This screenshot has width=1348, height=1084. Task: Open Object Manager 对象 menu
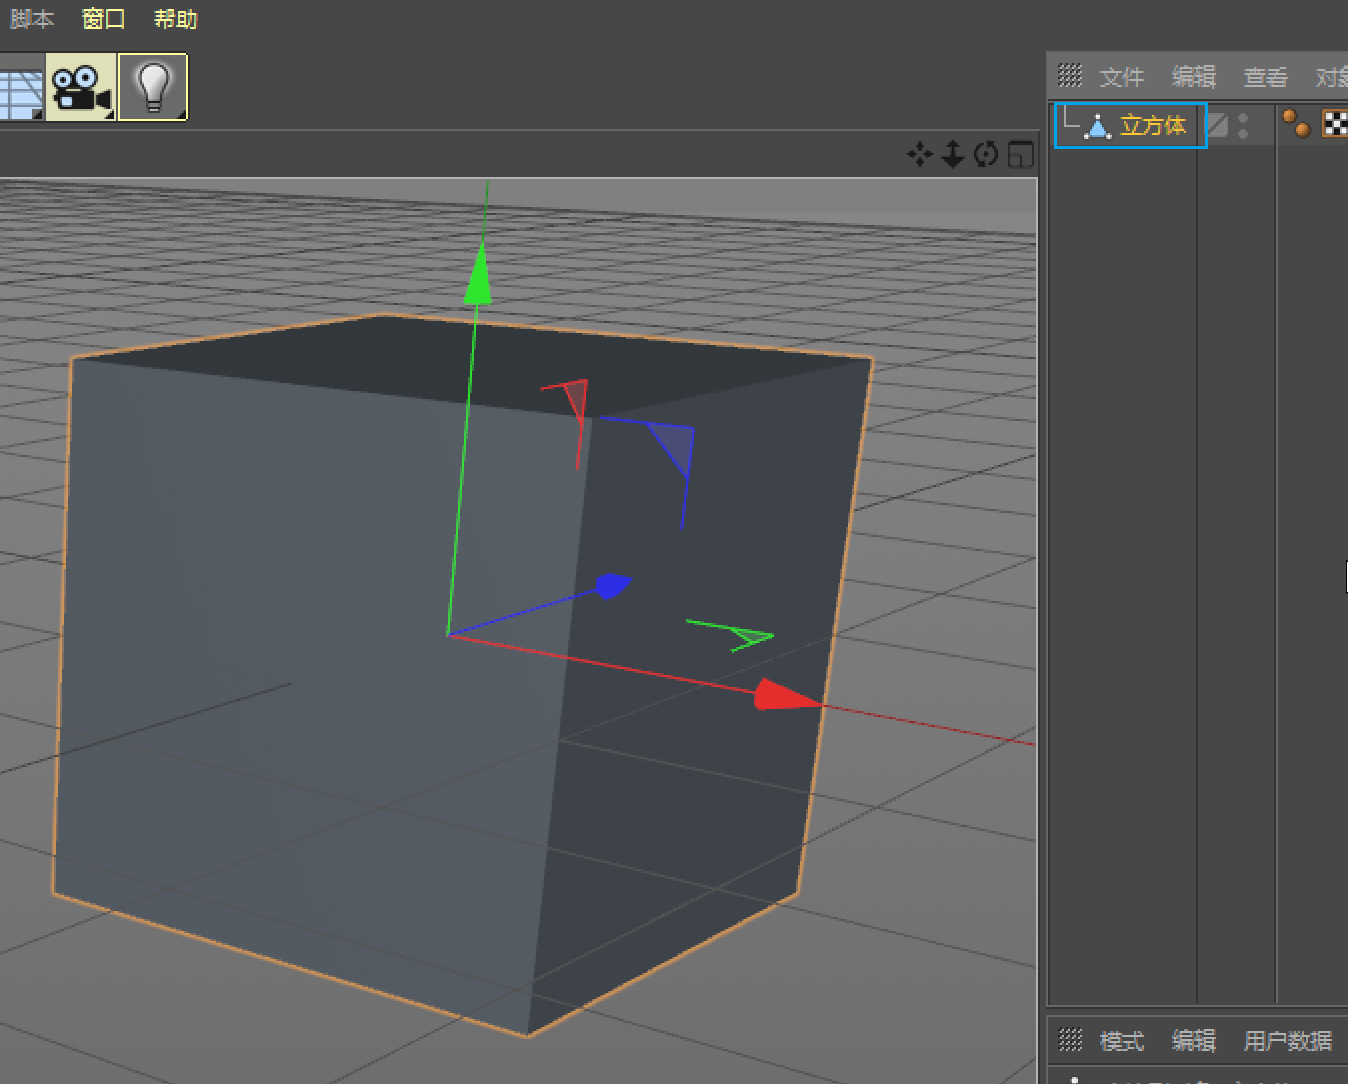(x=1331, y=77)
